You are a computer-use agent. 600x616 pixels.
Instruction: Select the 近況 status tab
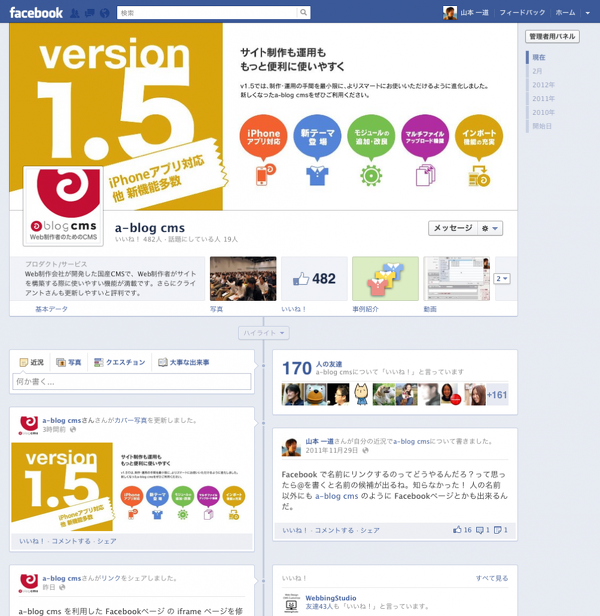32,362
